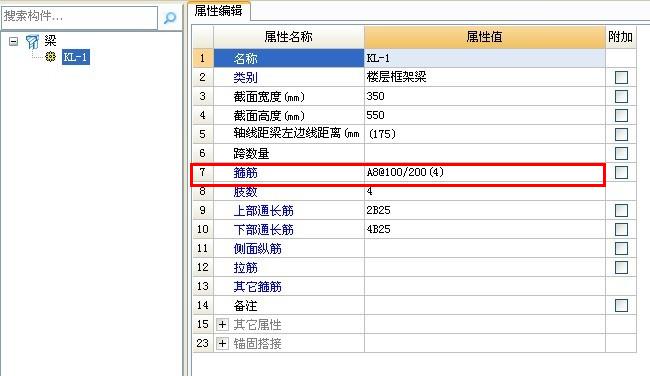Click the 截面高度 value 550

coord(485,115)
